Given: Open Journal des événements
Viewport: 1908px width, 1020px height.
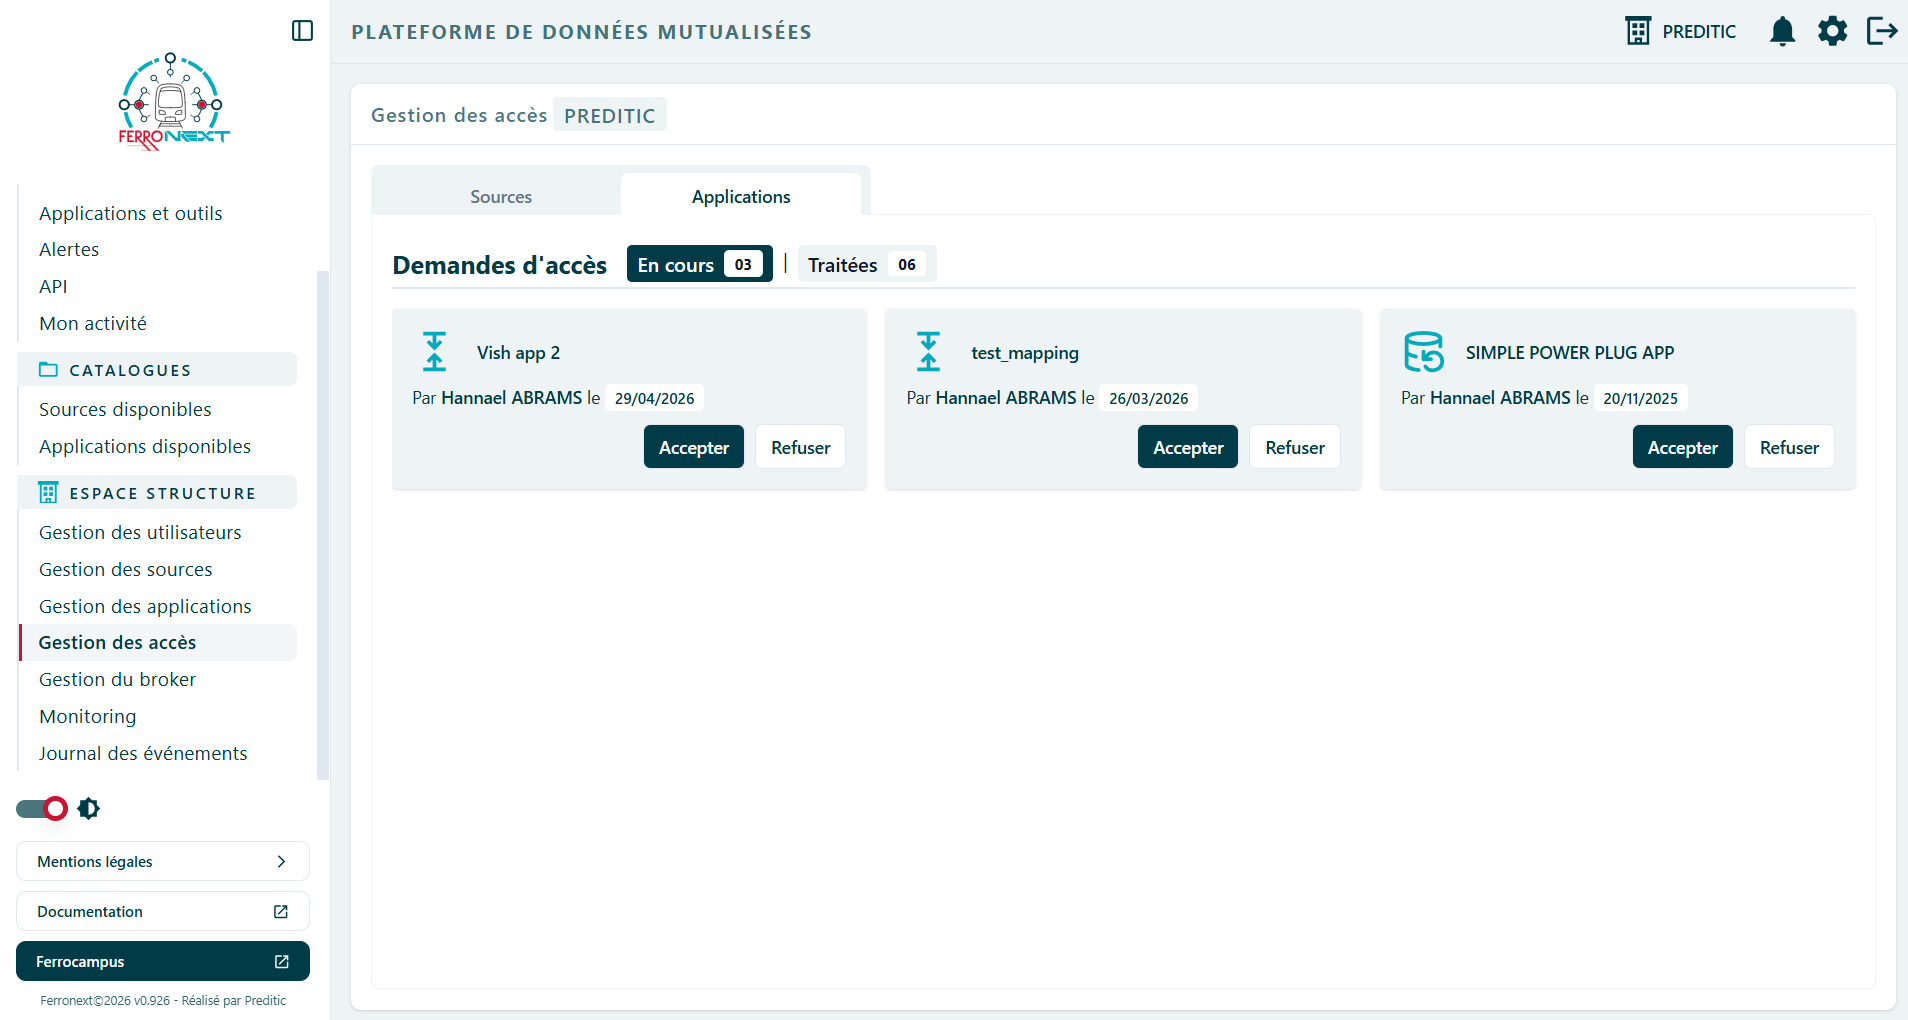Looking at the screenshot, I should tap(143, 753).
